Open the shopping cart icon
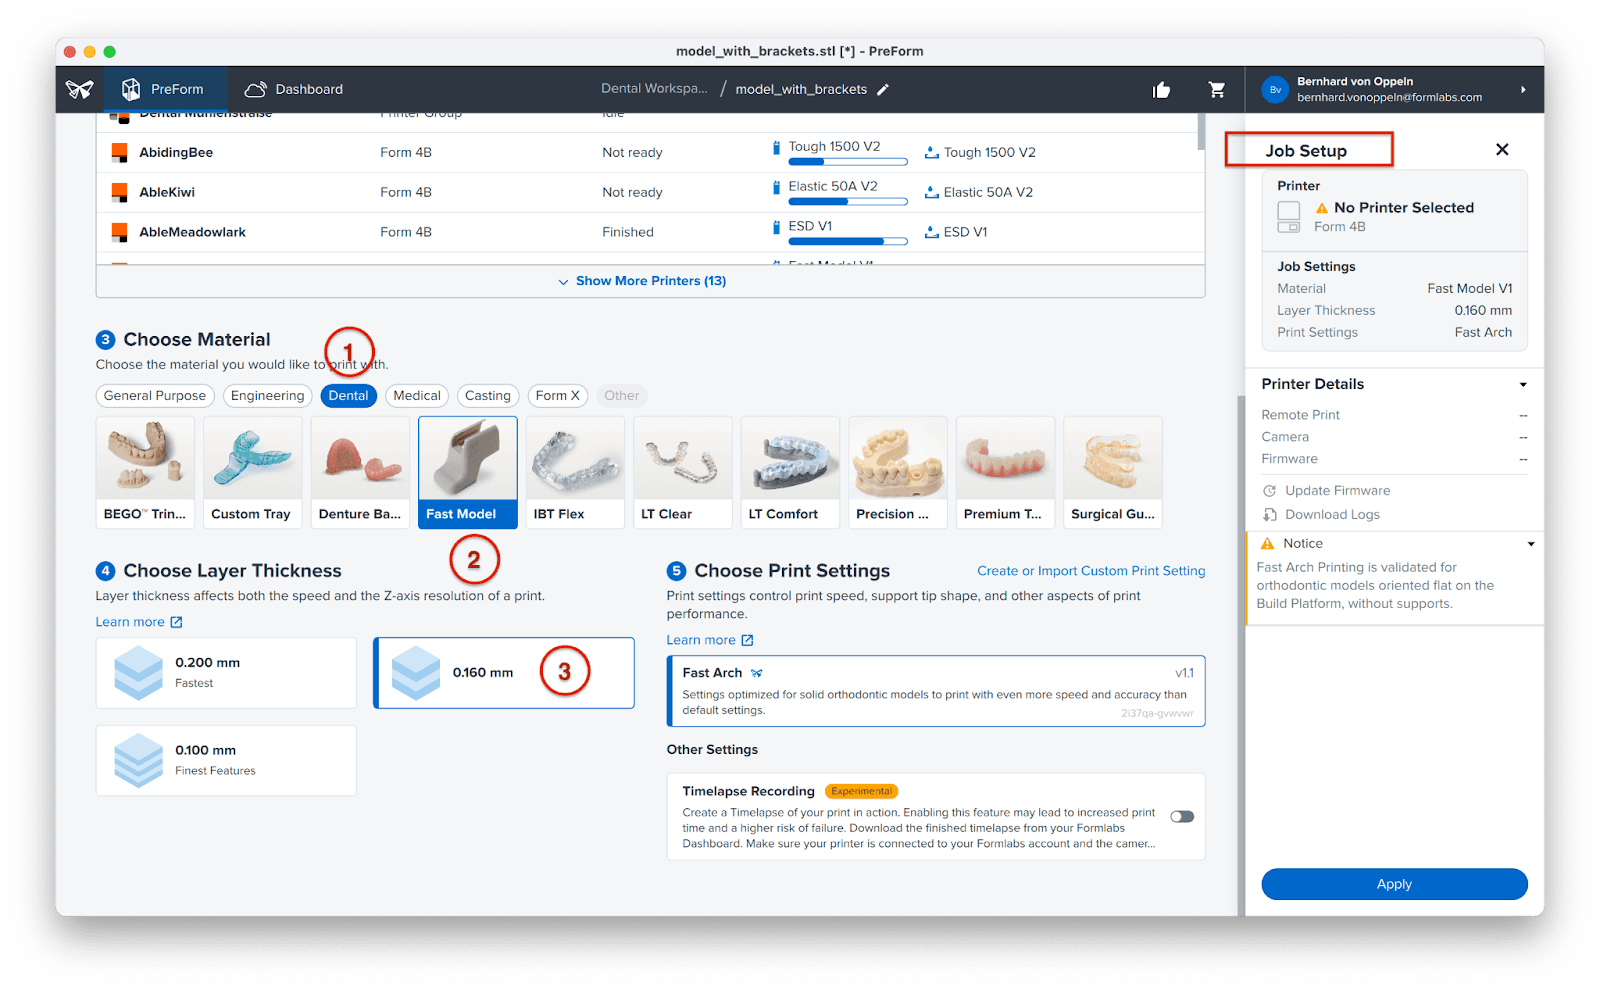 1217,90
